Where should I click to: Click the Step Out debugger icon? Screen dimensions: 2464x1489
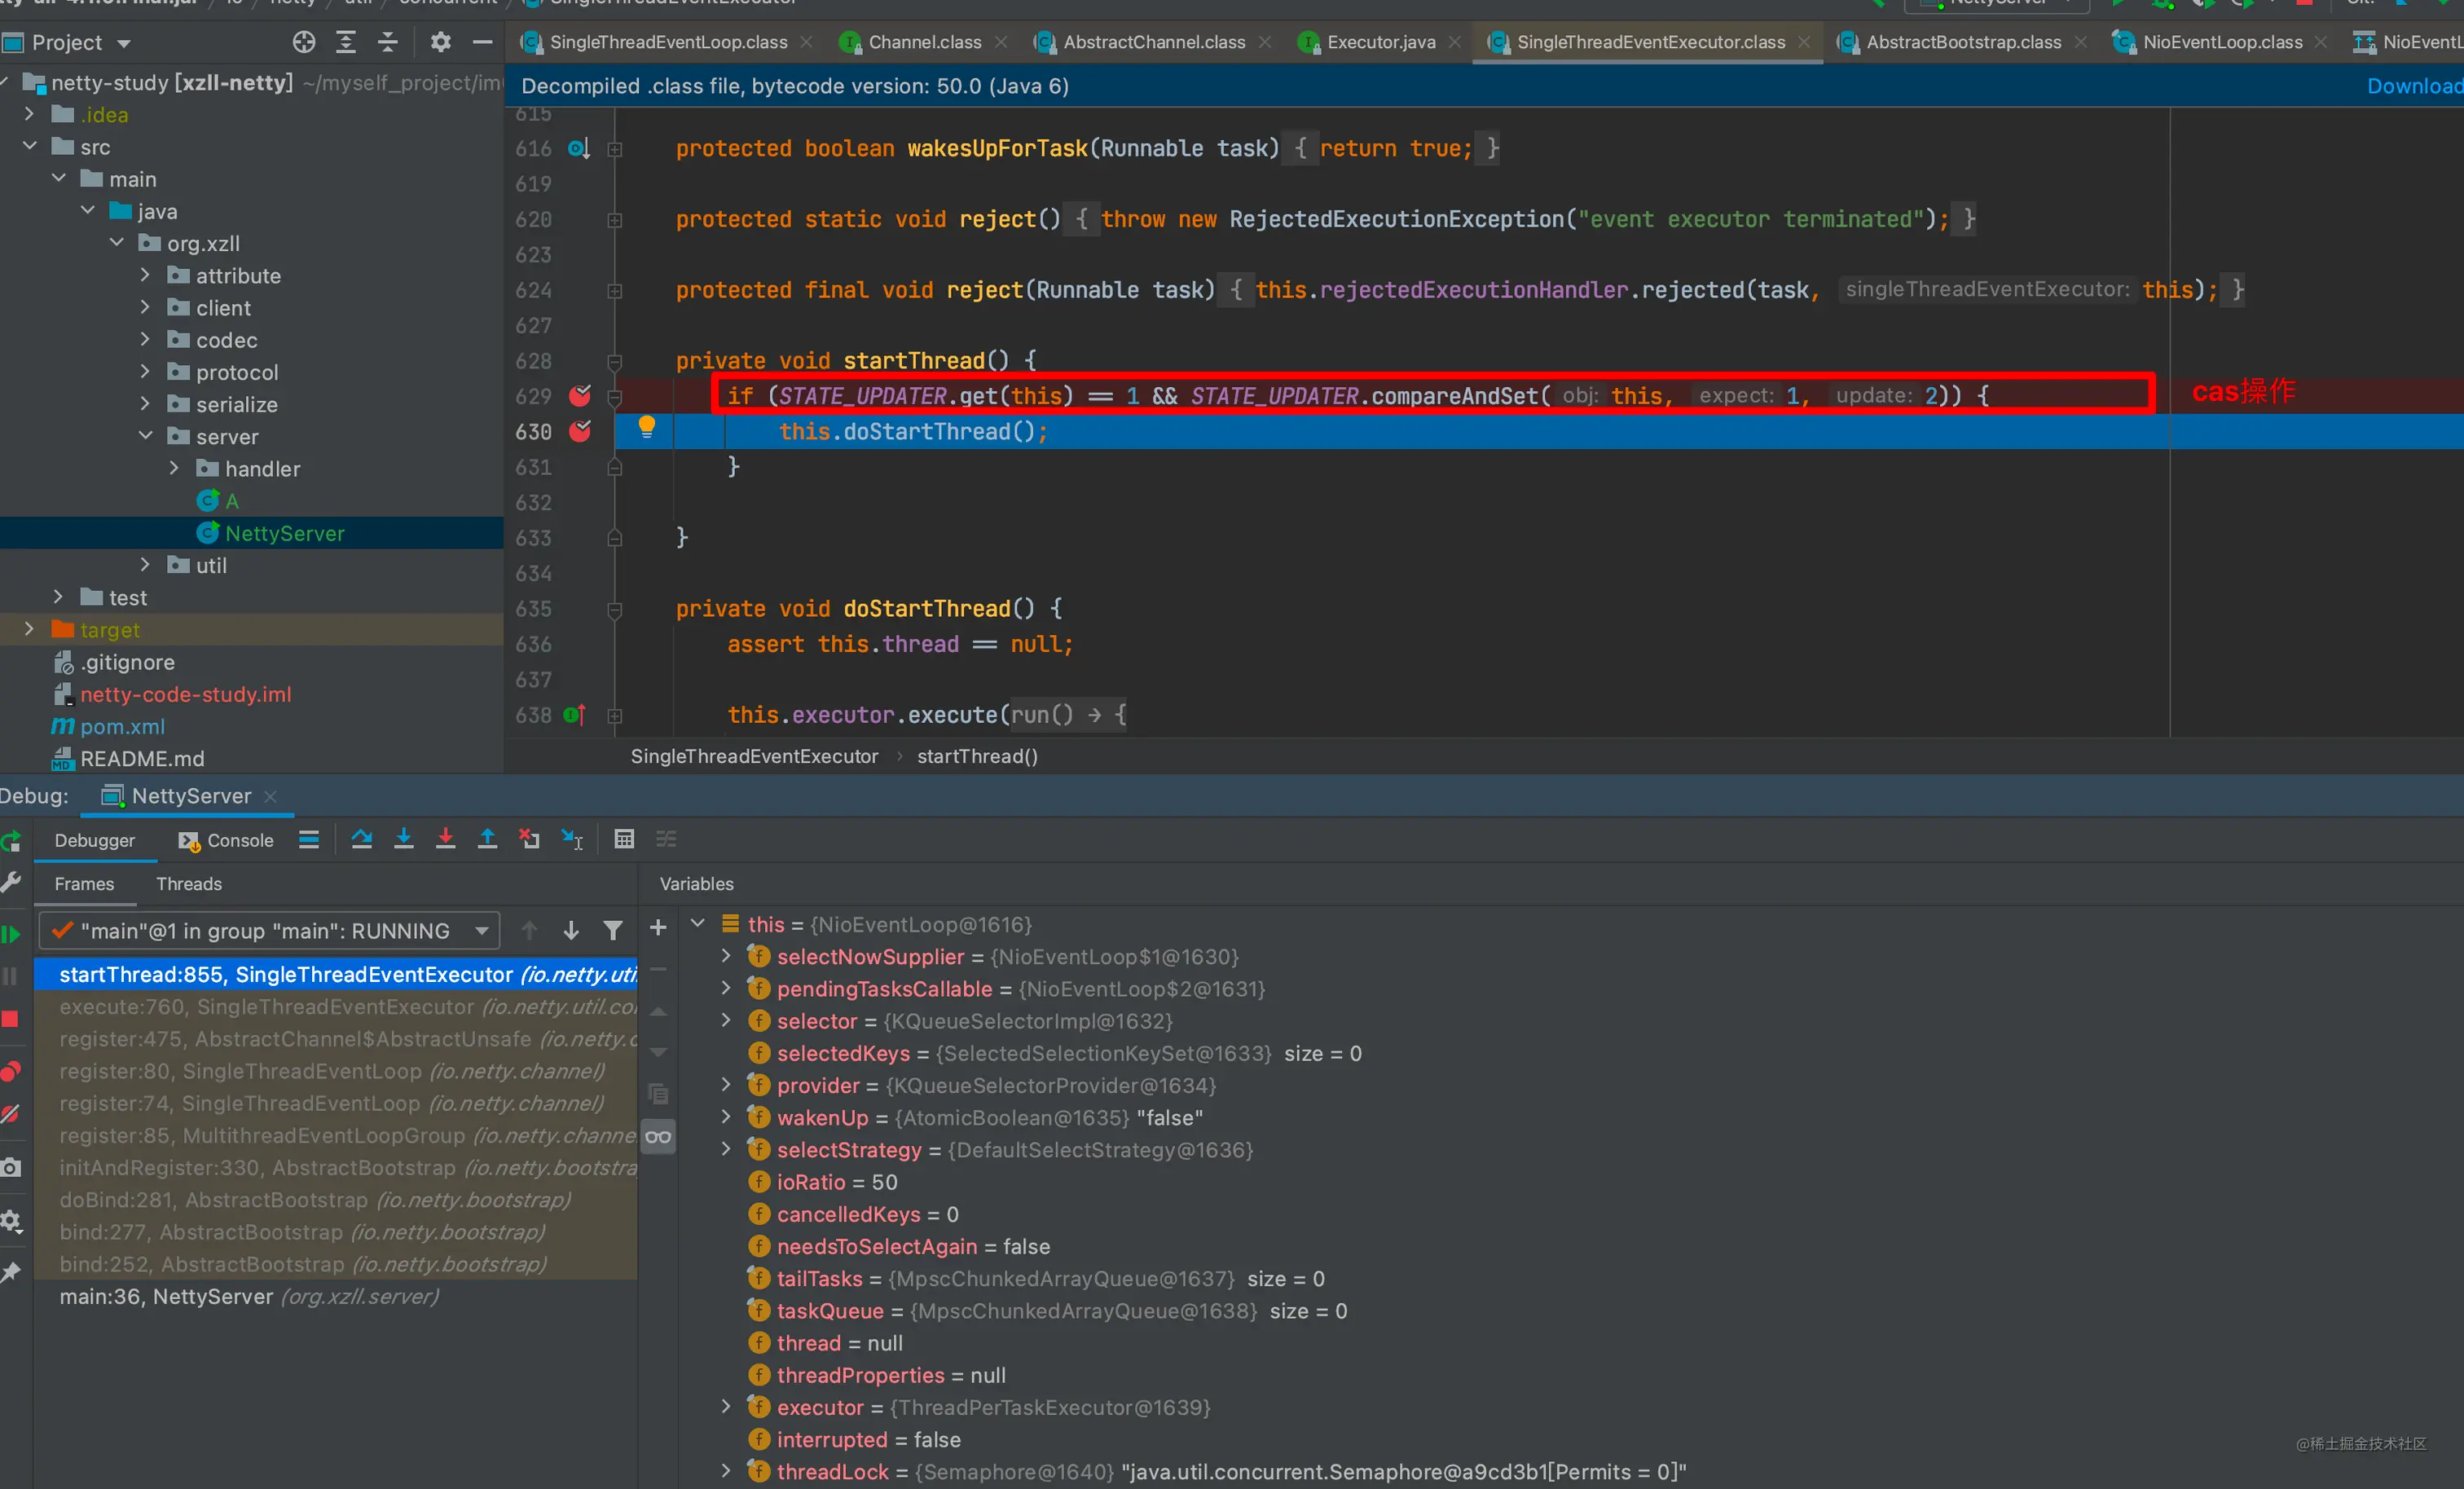(487, 839)
